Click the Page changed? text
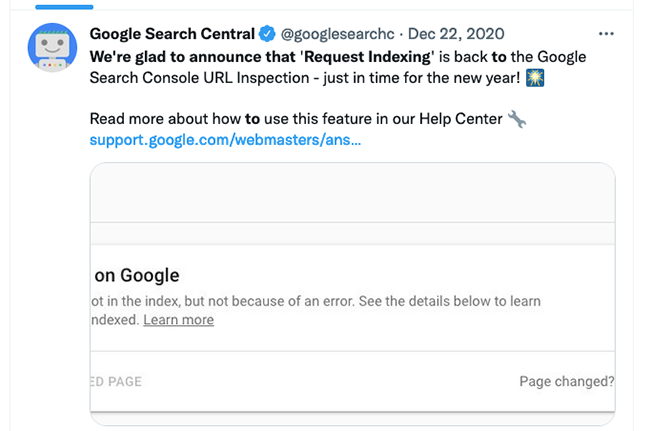Image resolution: width=650 pixels, height=431 pixels. pos(567,381)
